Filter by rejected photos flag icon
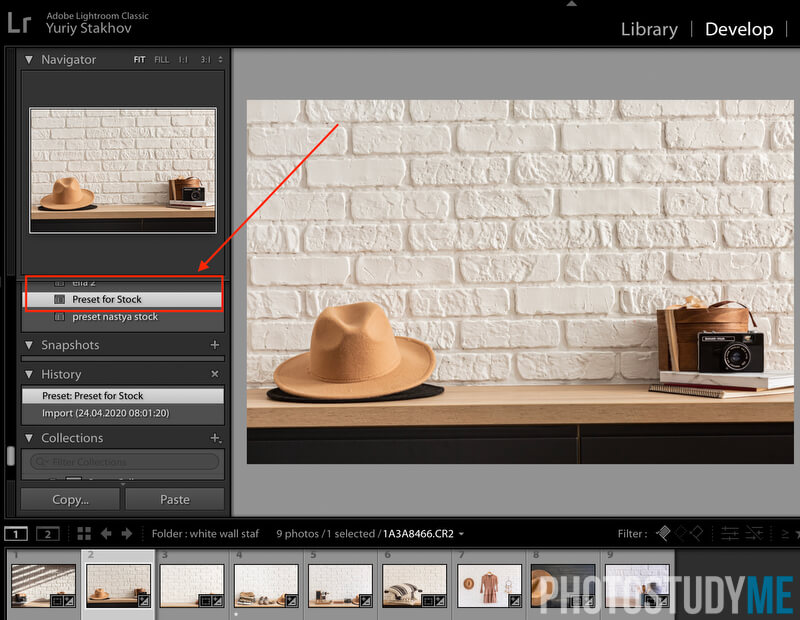This screenshot has width=800, height=620. (696, 533)
